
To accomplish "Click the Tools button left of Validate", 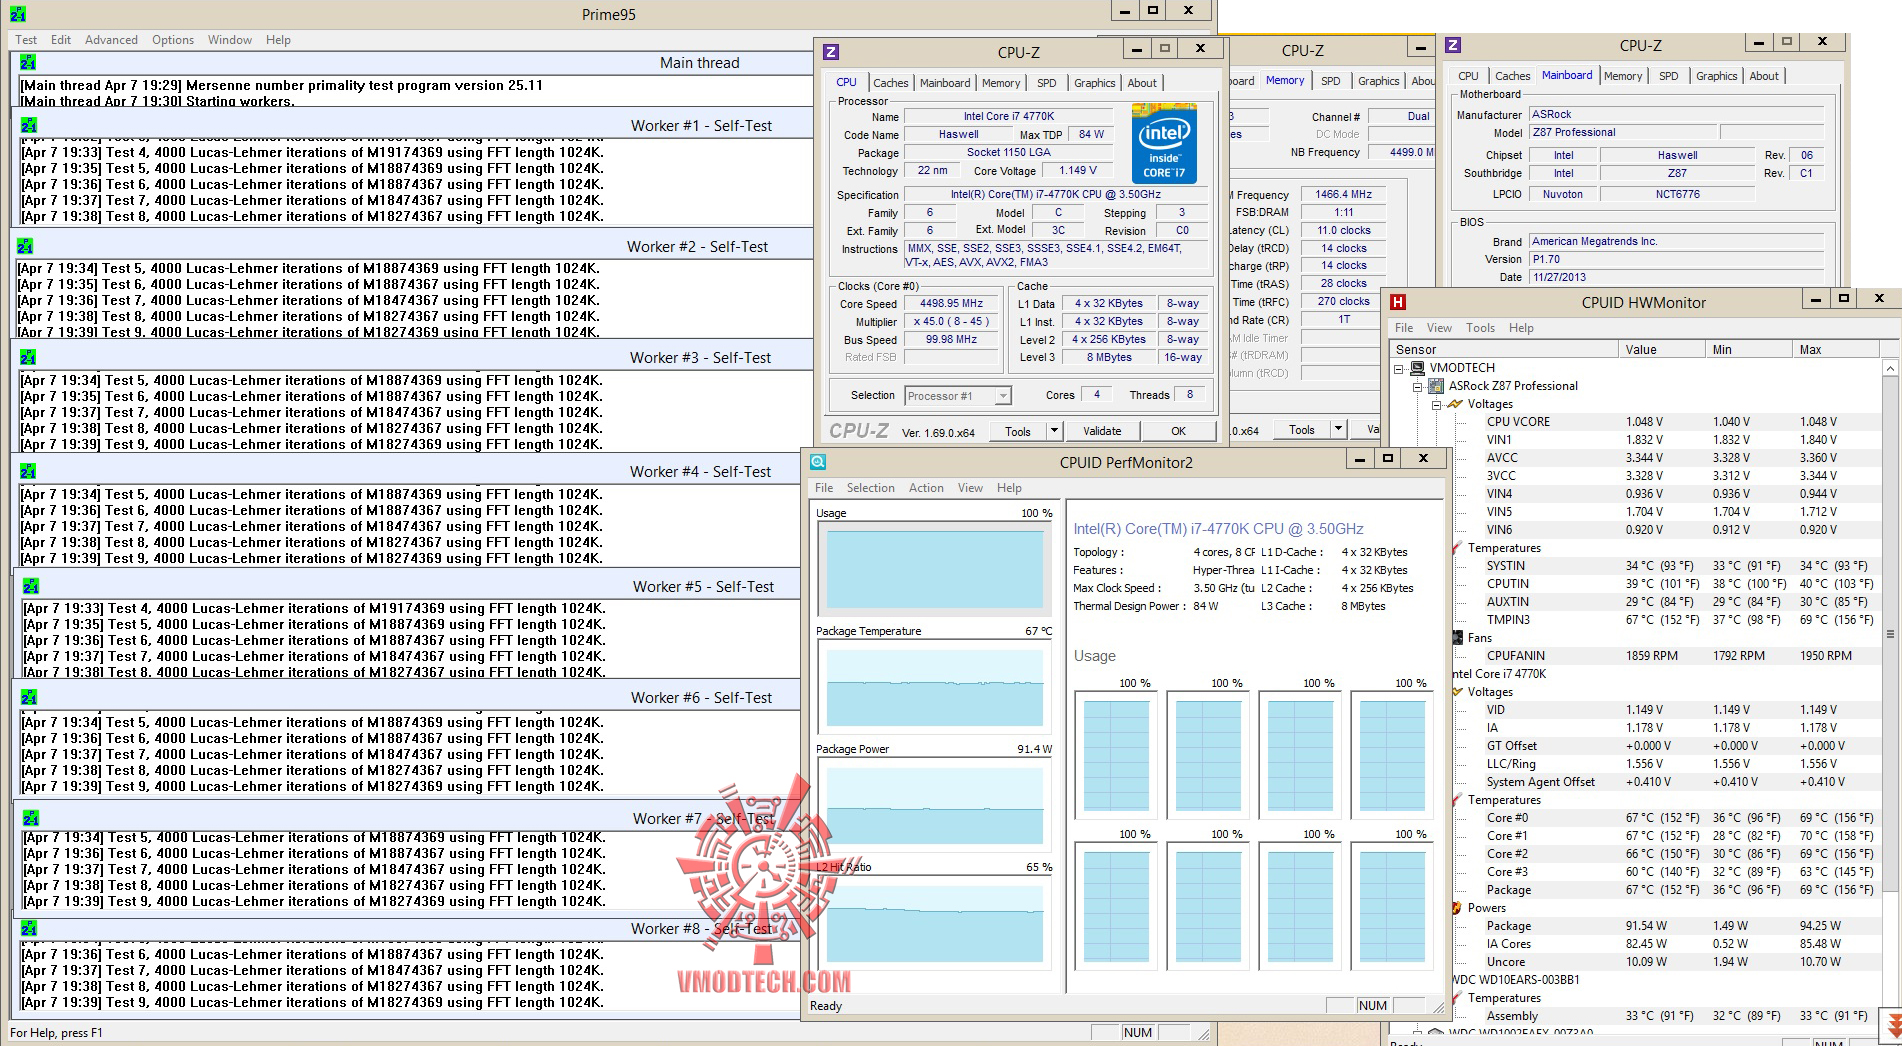I will point(1018,431).
